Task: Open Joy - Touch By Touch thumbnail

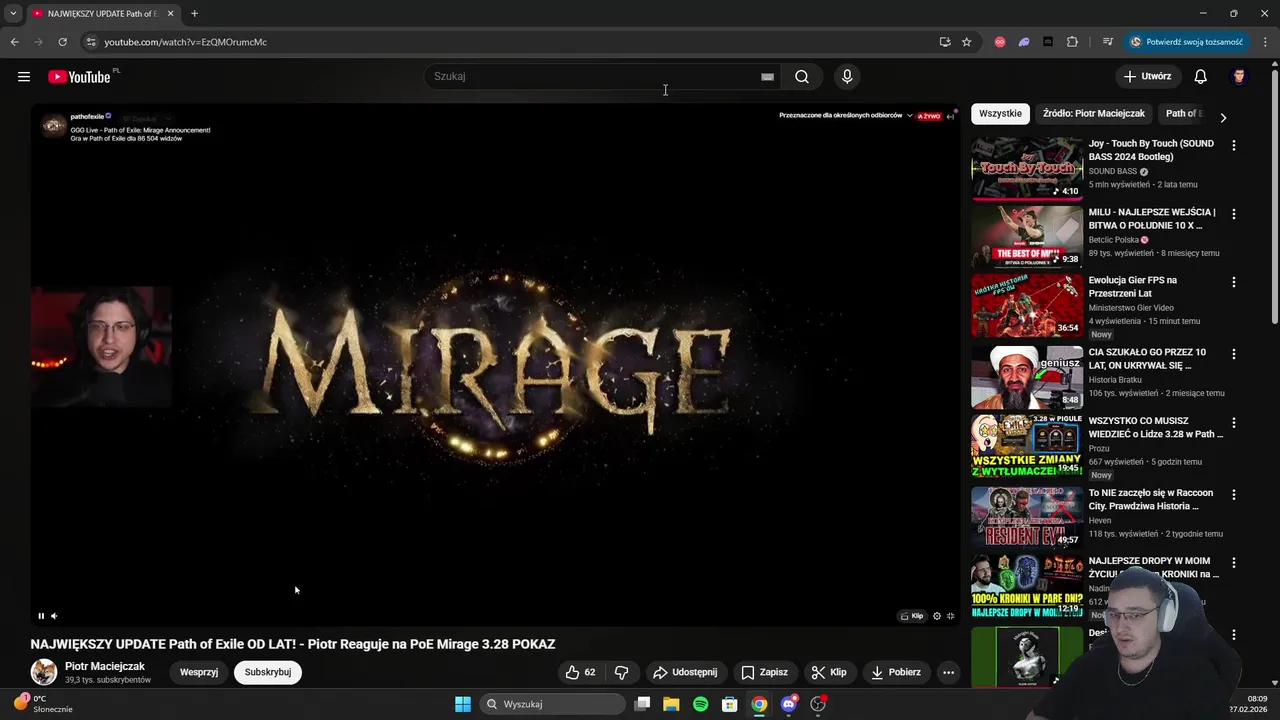Action: pos(1027,168)
